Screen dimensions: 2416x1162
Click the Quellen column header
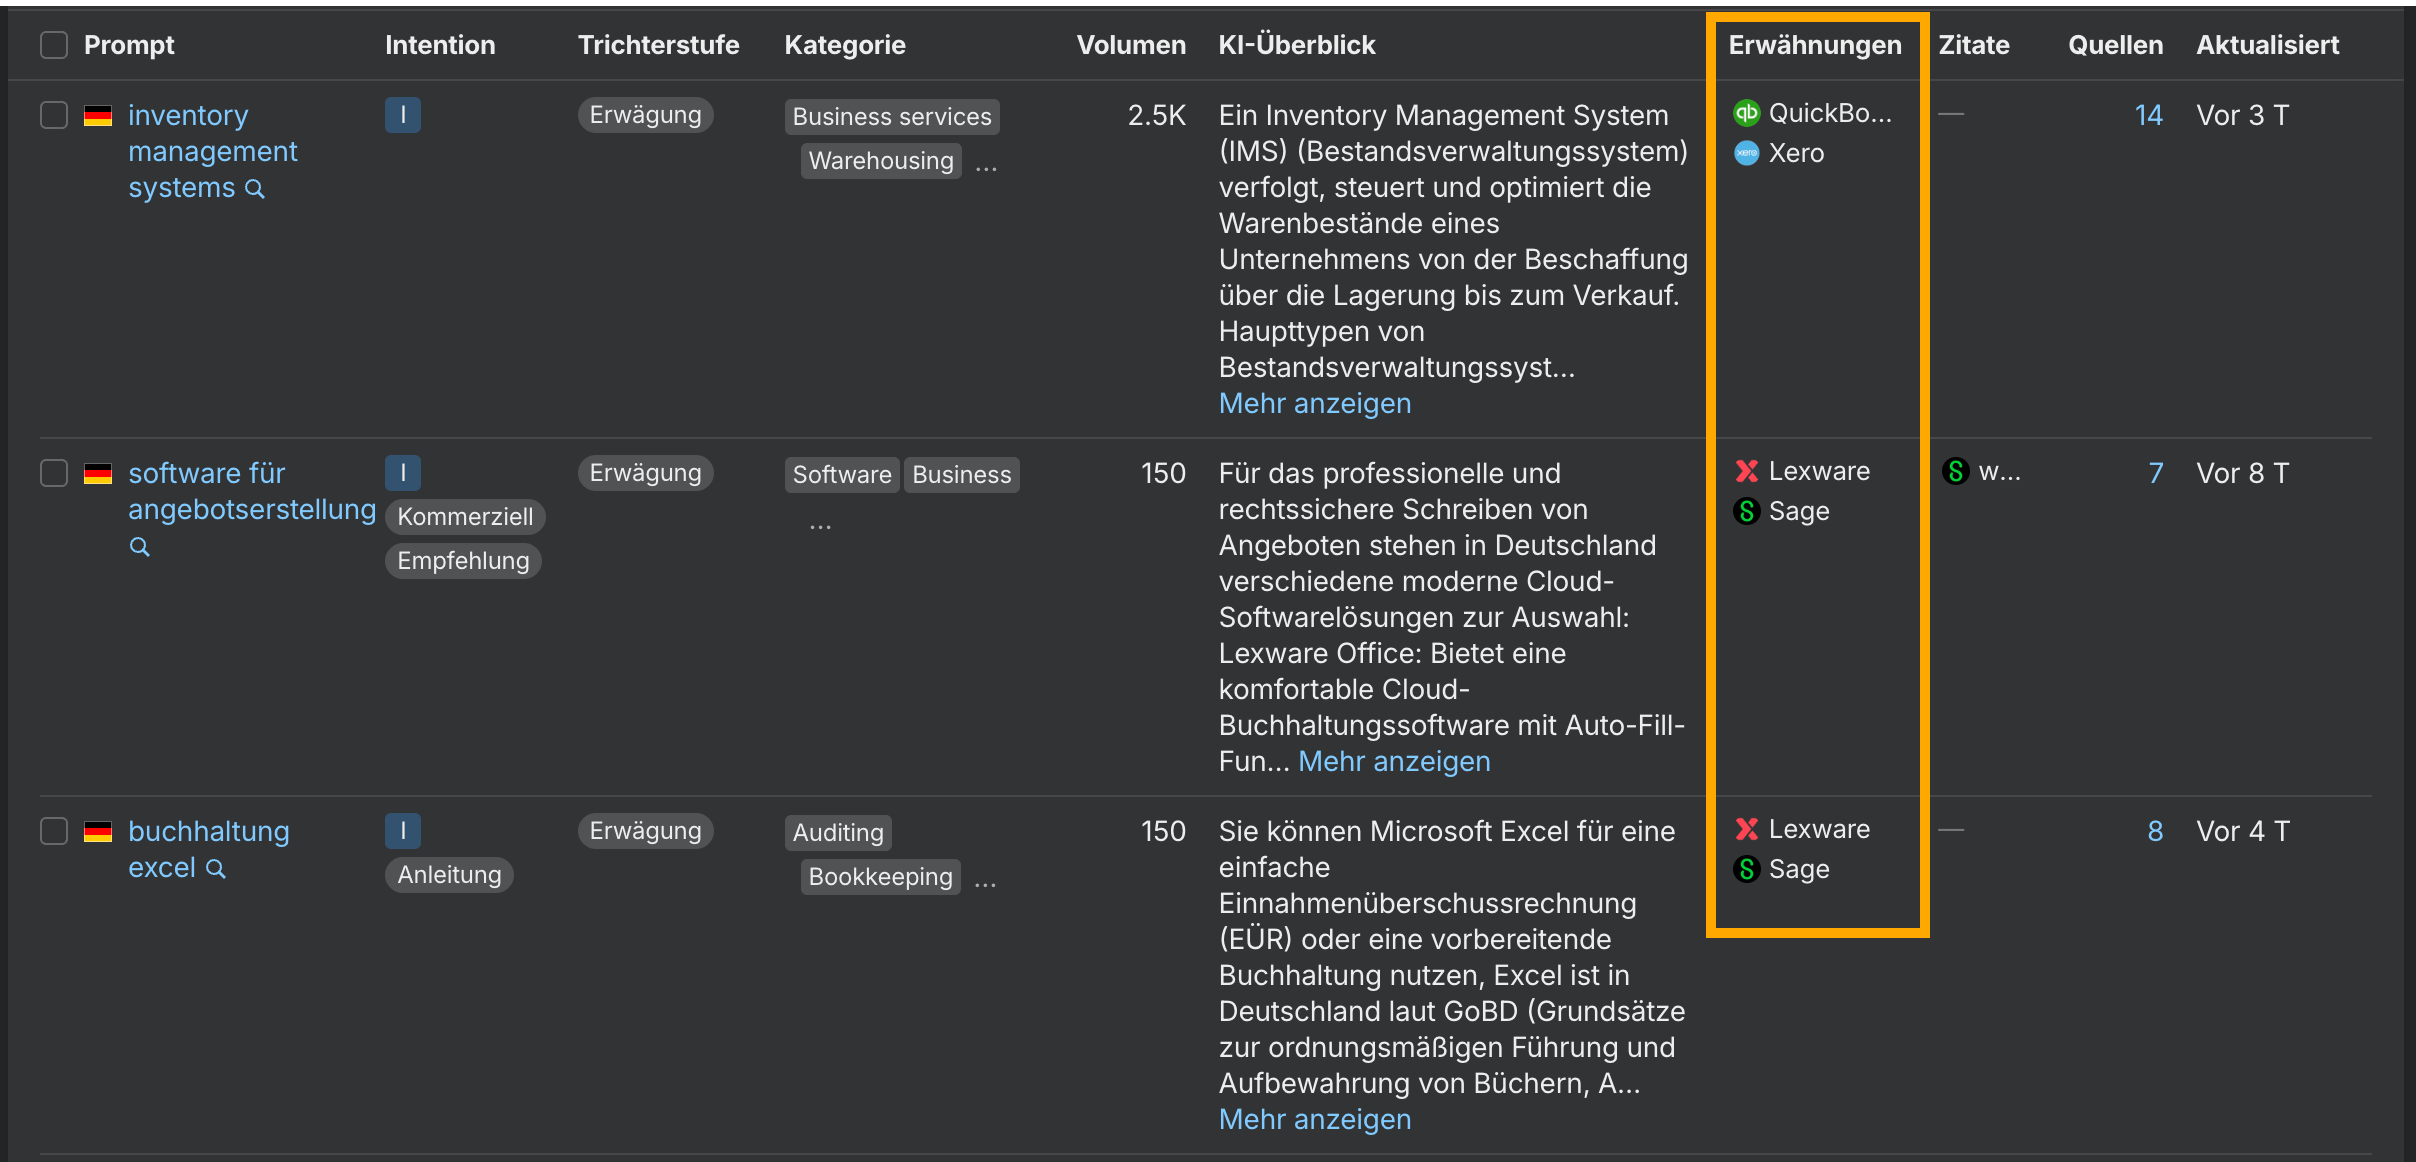pyautogui.click(x=2115, y=45)
